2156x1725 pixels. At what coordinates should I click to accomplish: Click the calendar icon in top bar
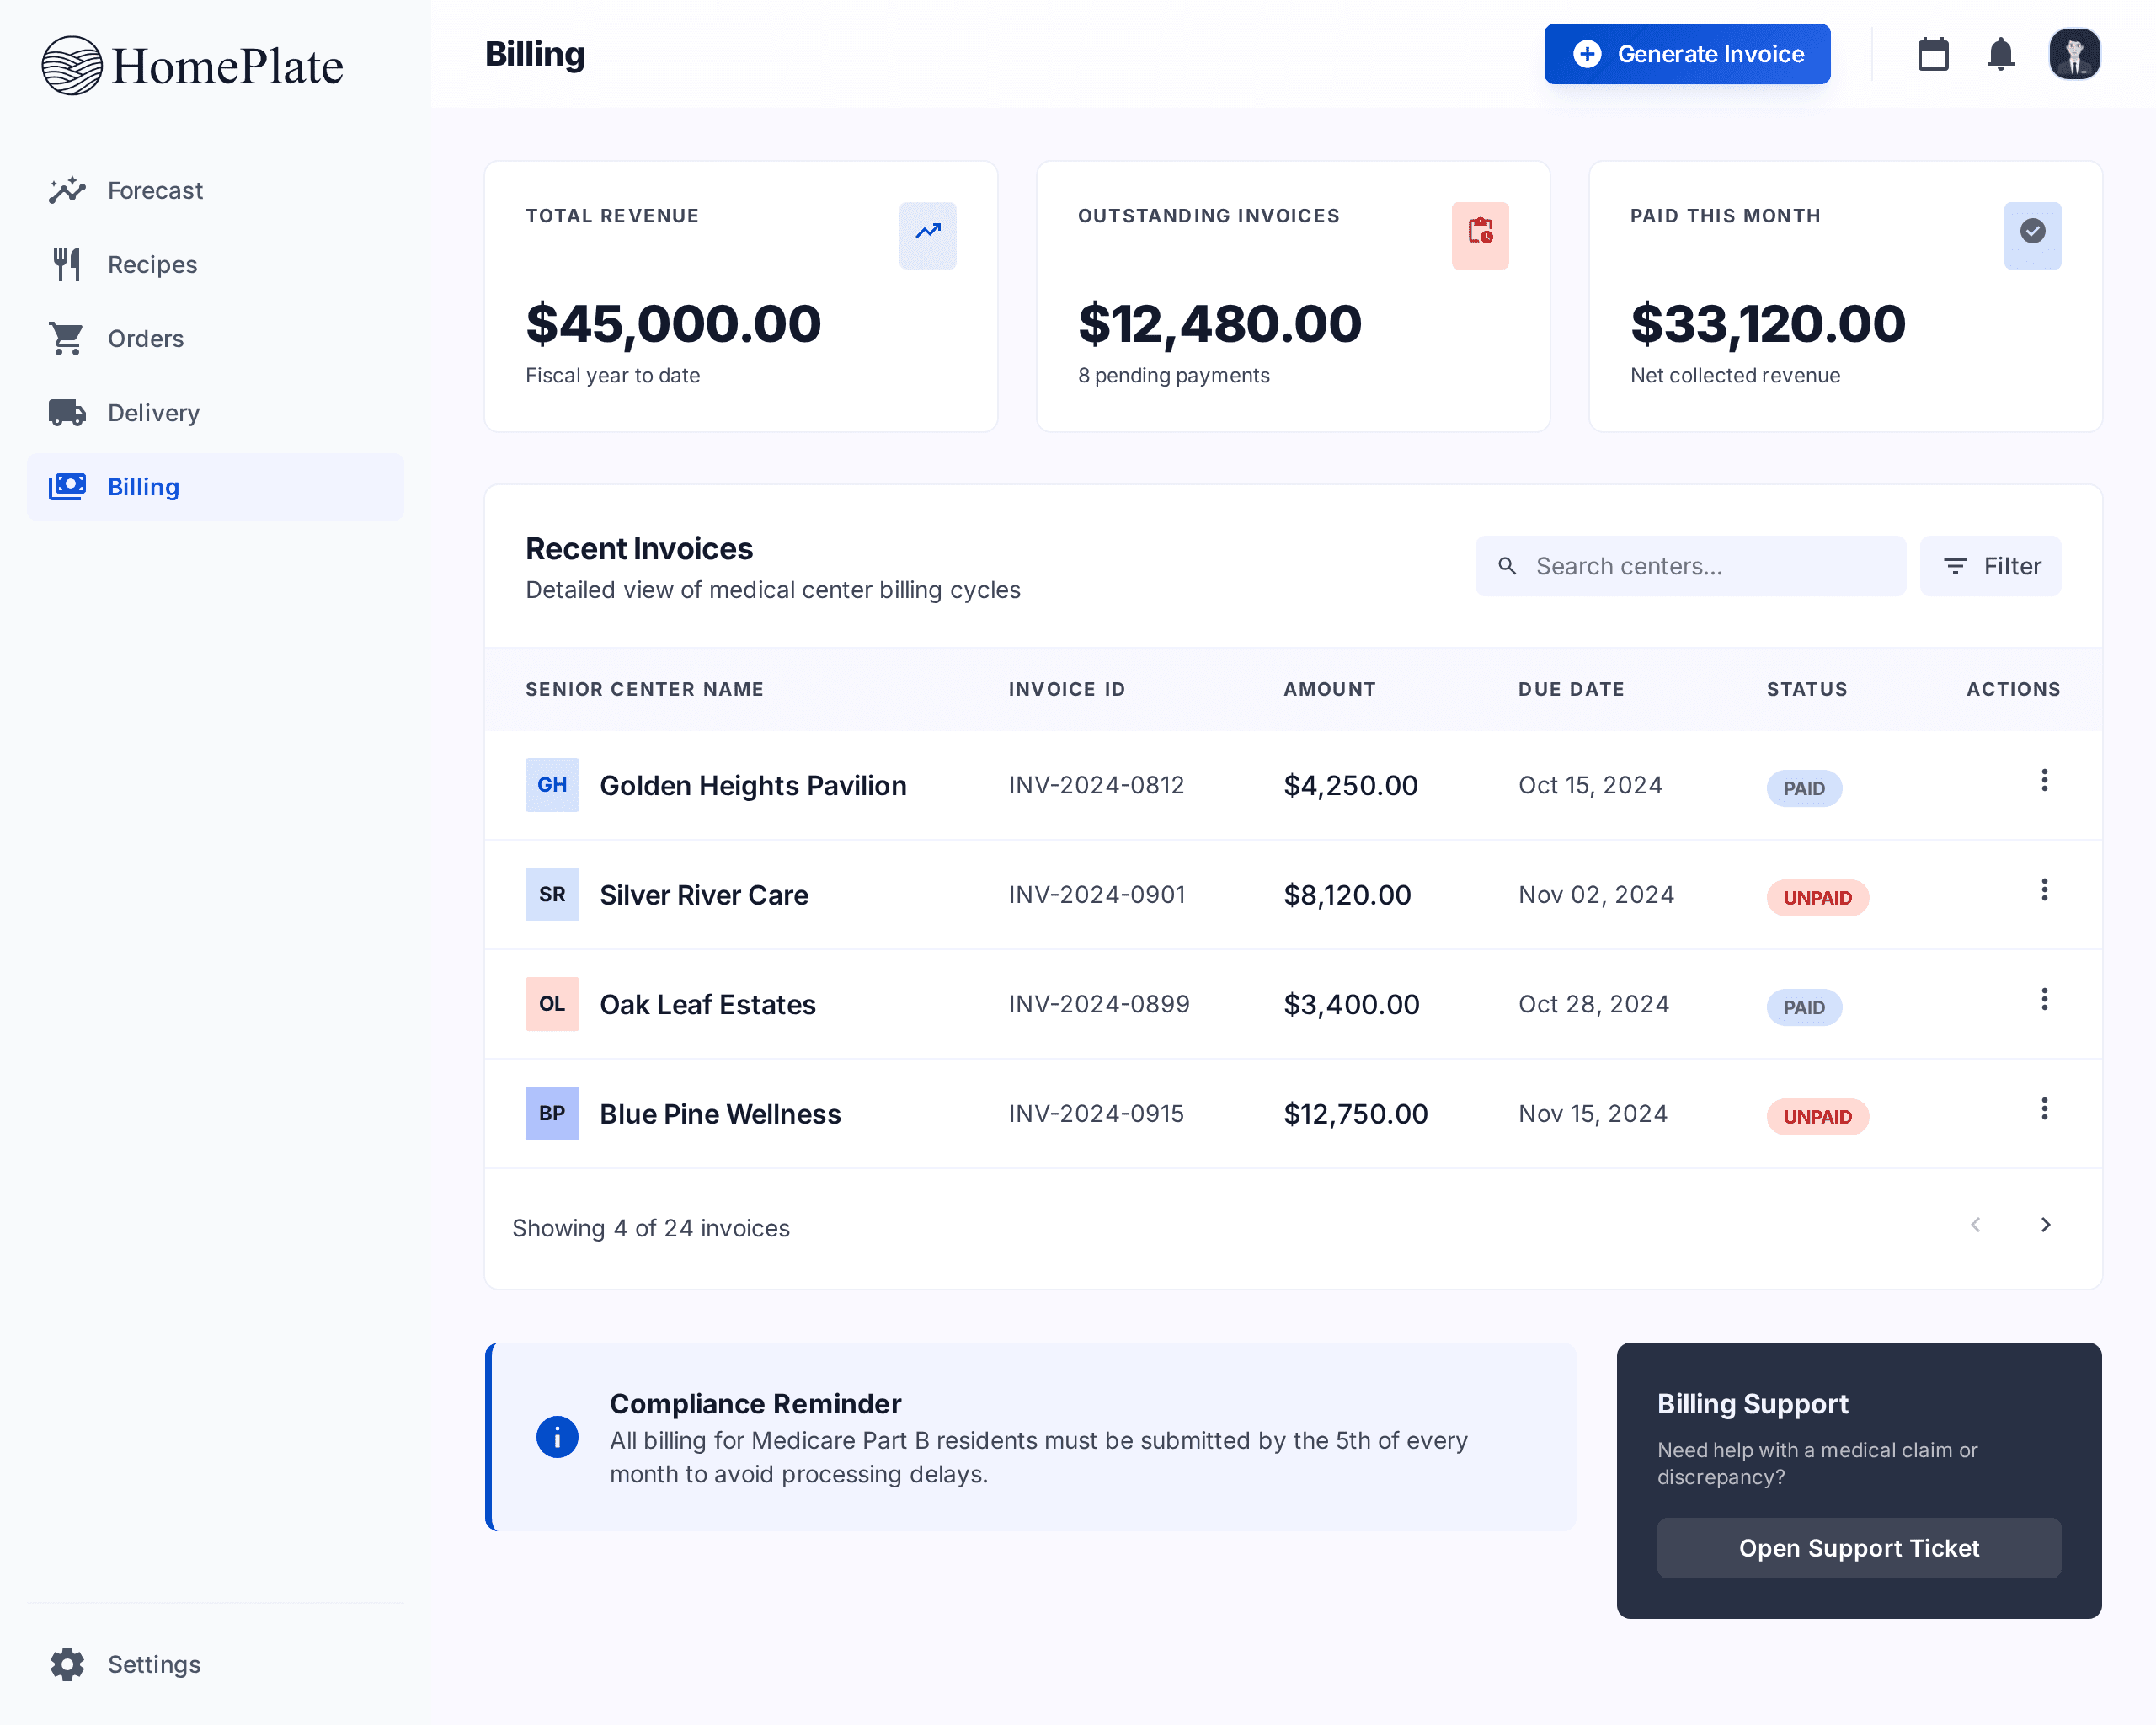tap(1933, 54)
